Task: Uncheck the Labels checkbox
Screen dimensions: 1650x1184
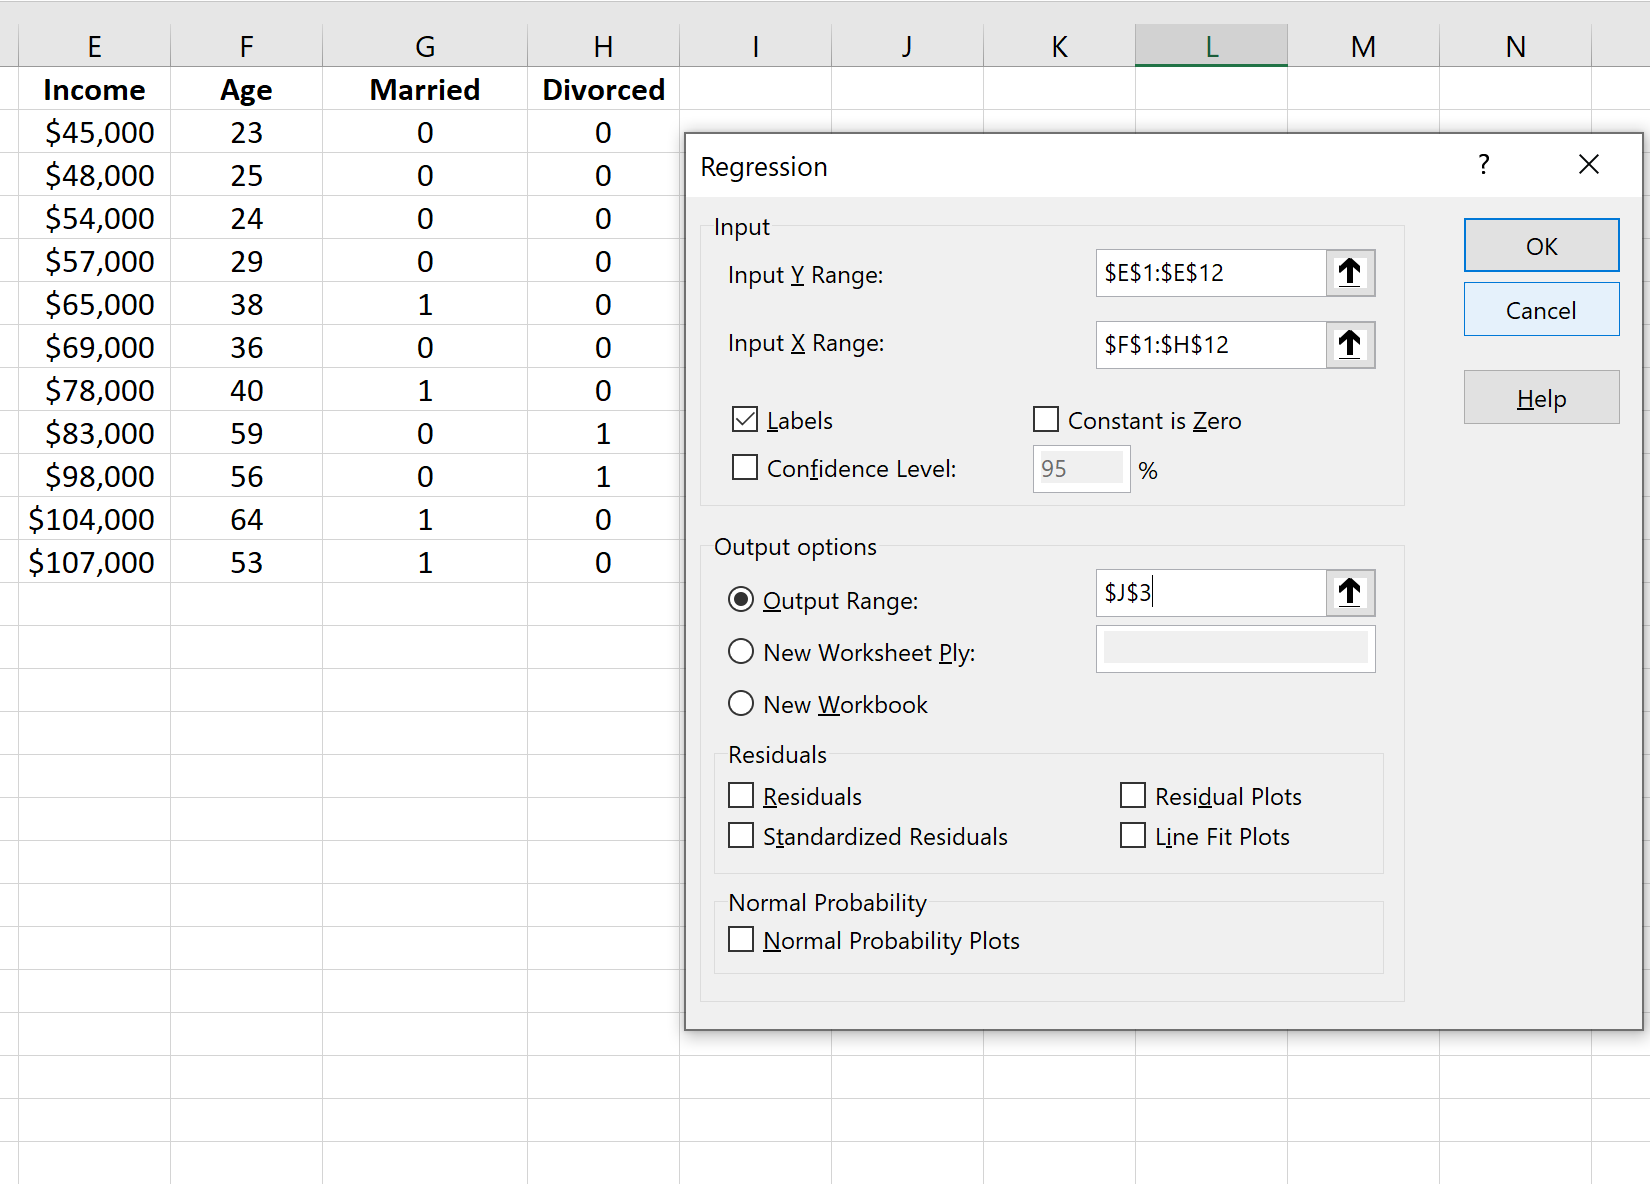Action: click(744, 419)
